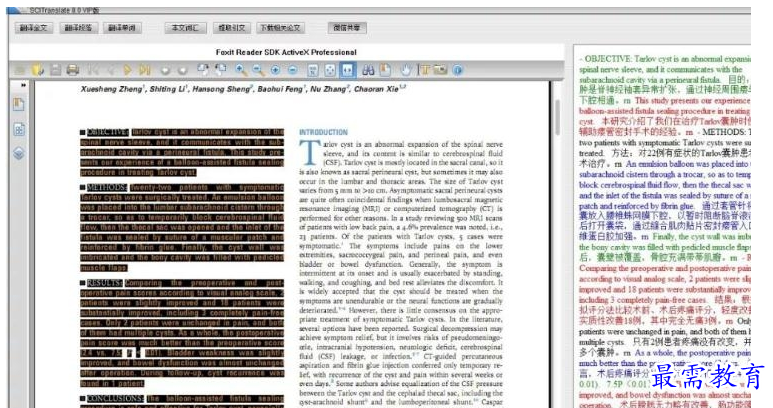This screenshot has width=773, height=408.
Task: Click the 下载相关论文 download papers button
Action: click(281, 28)
